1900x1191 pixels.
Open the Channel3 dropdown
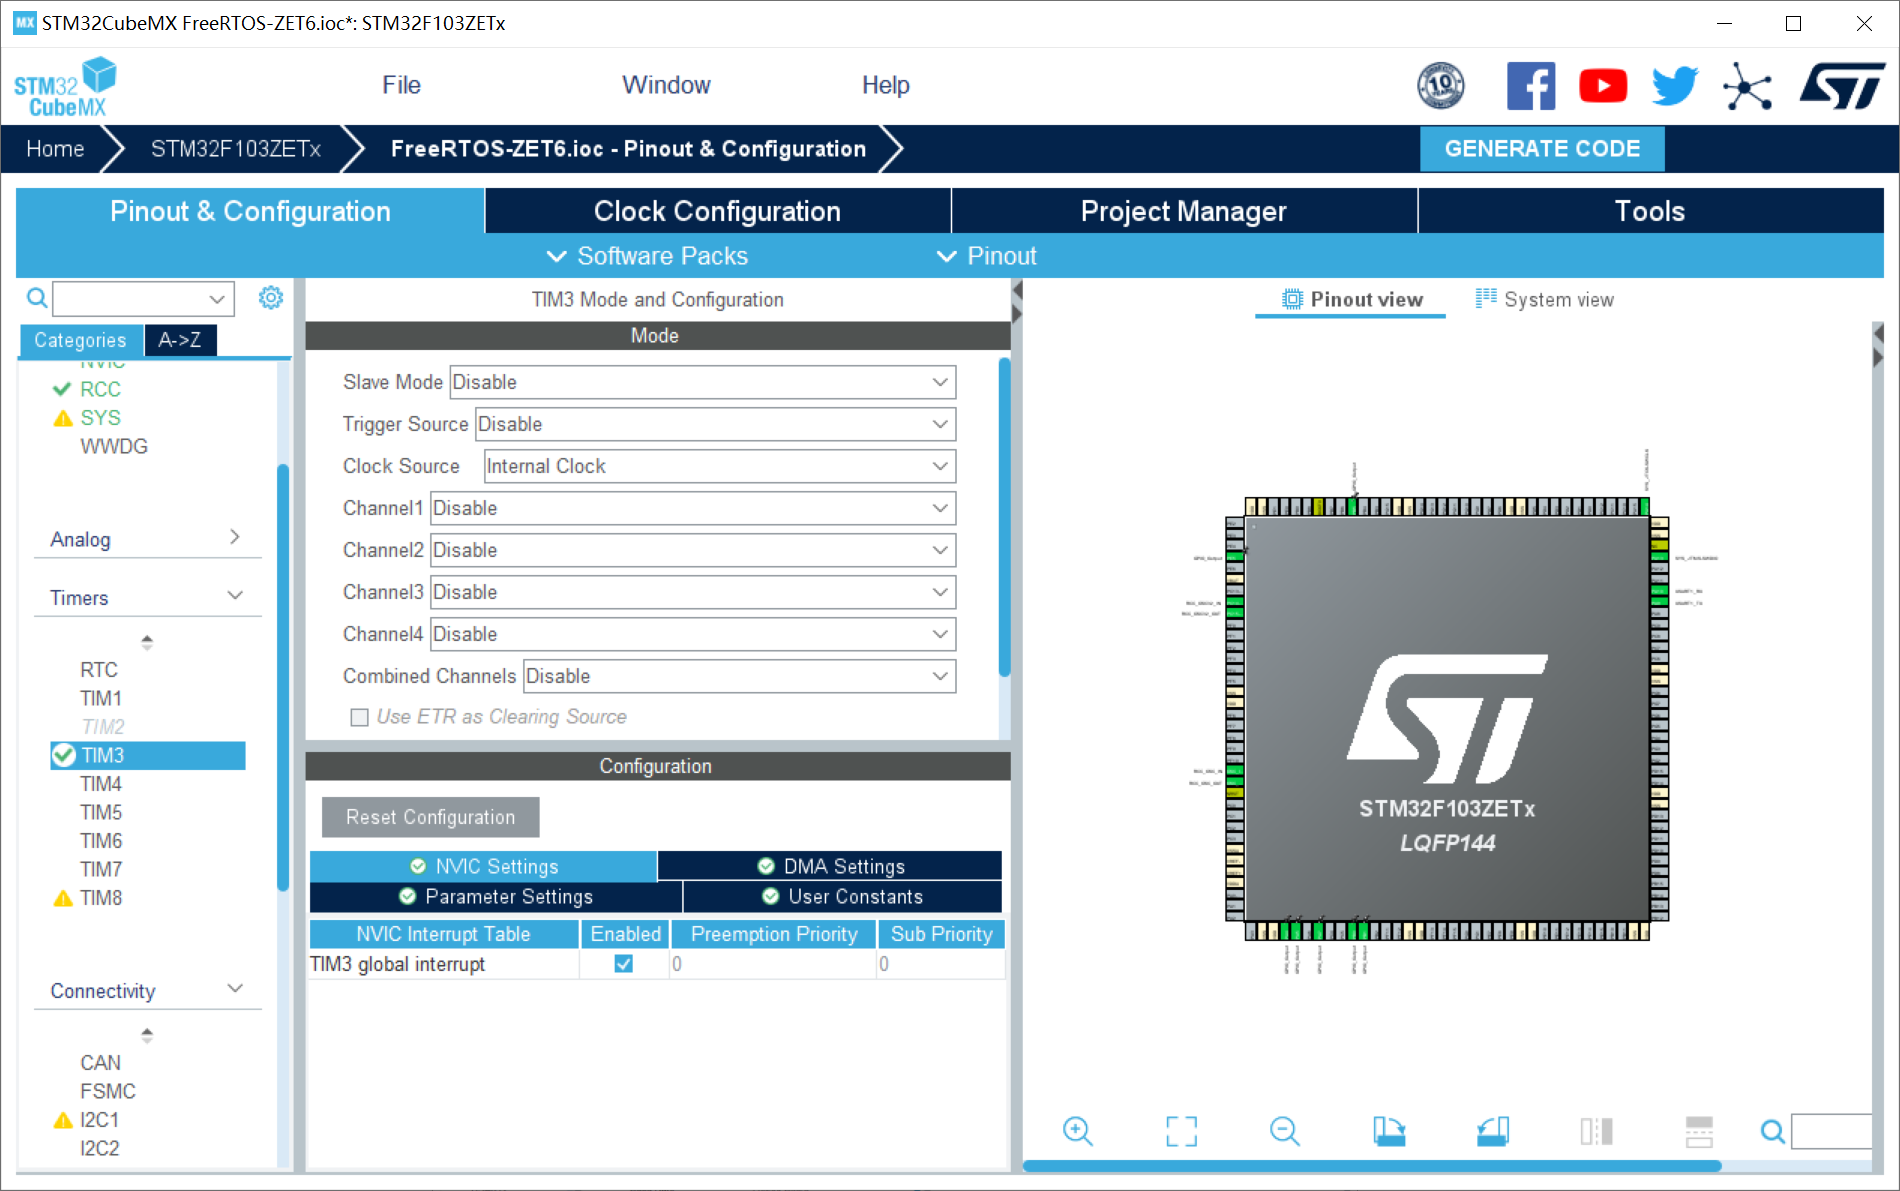tap(693, 592)
